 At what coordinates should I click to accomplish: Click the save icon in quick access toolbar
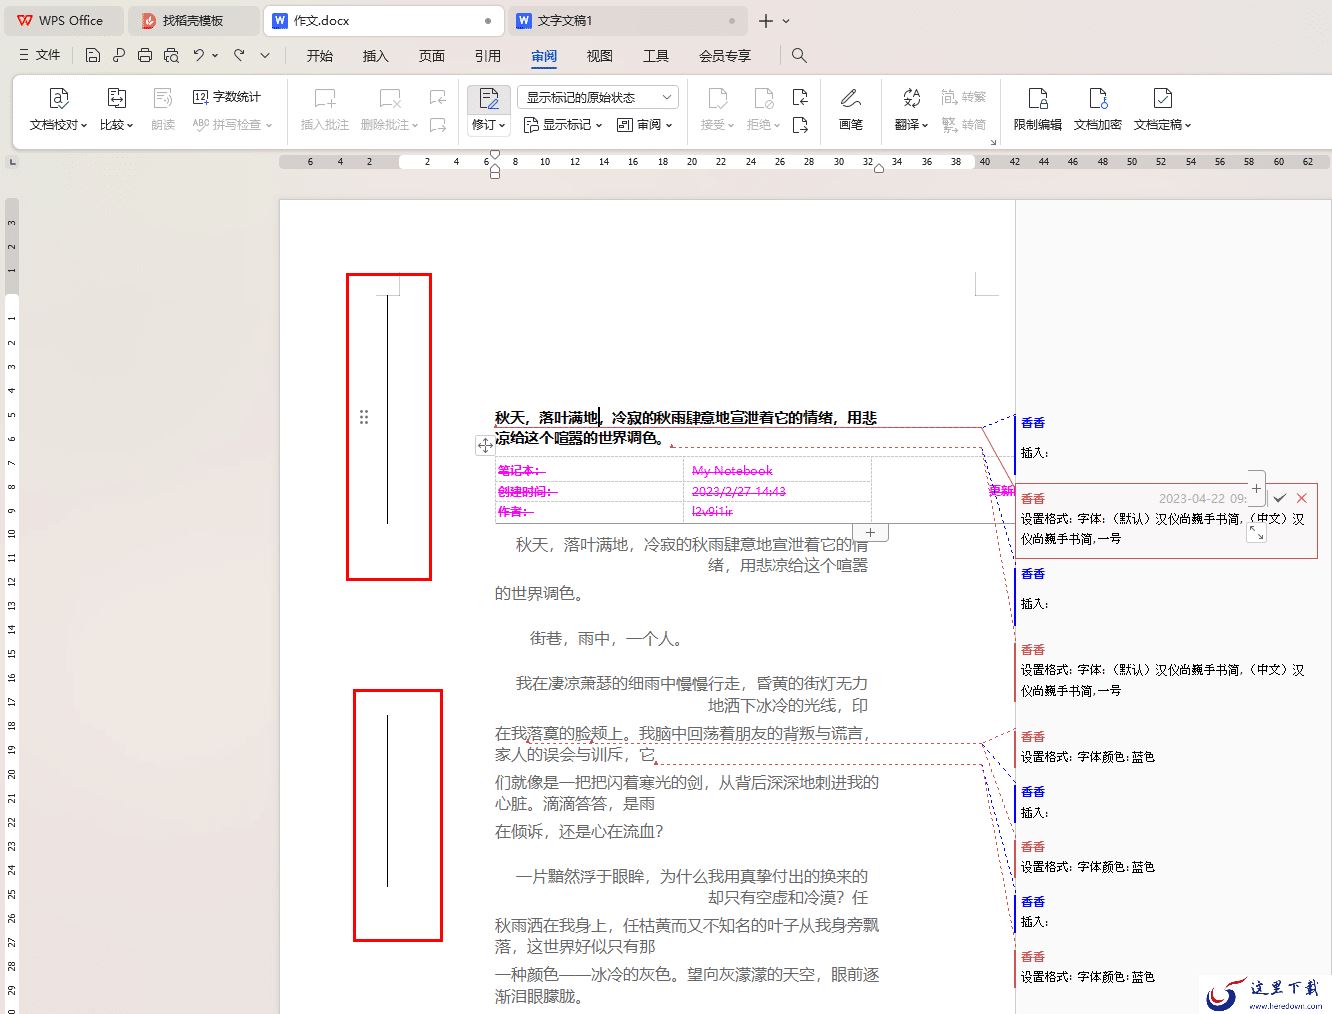(93, 56)
